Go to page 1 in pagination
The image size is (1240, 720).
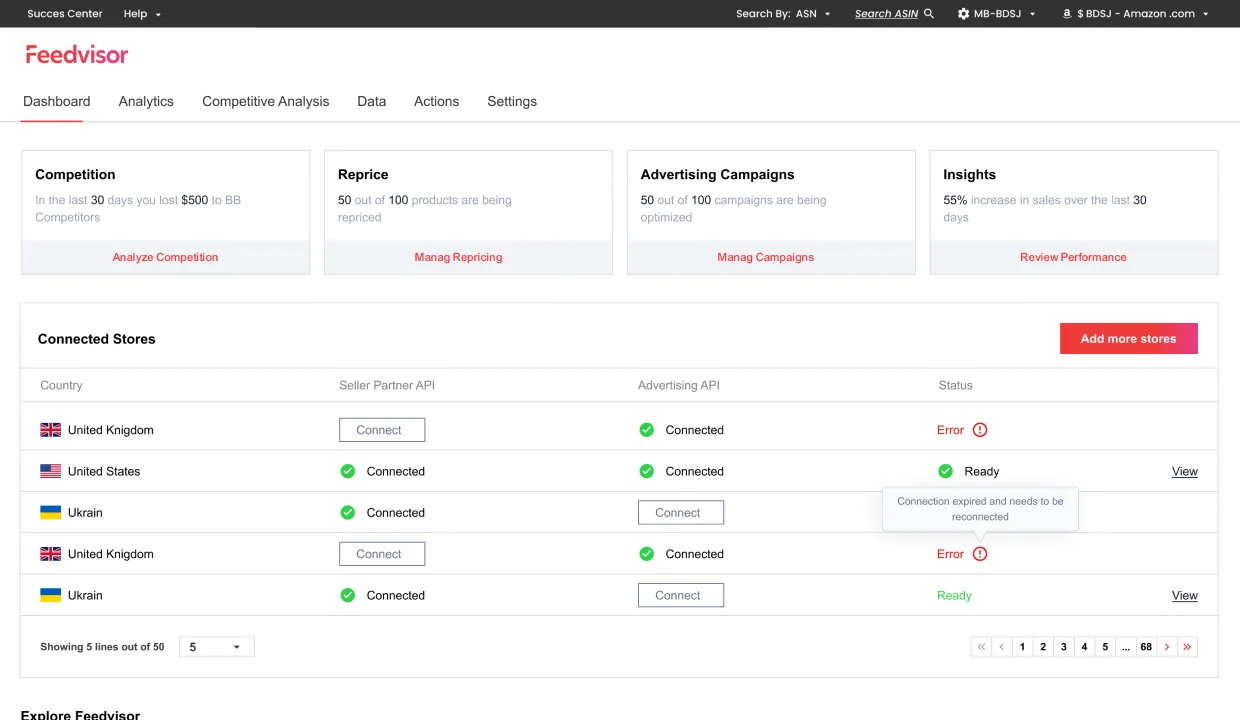[x=1022, y=647]
